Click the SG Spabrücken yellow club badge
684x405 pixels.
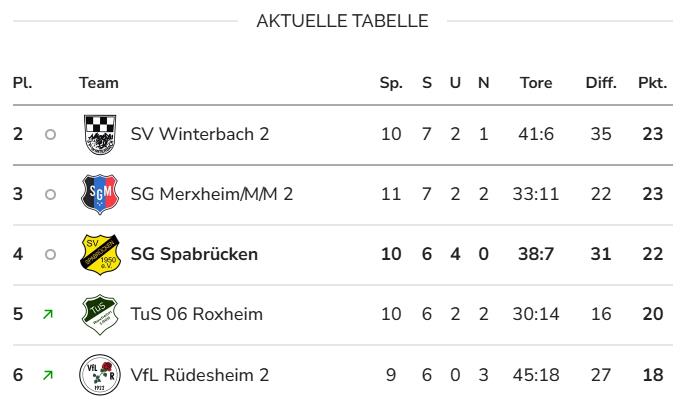tap(99, 254)
